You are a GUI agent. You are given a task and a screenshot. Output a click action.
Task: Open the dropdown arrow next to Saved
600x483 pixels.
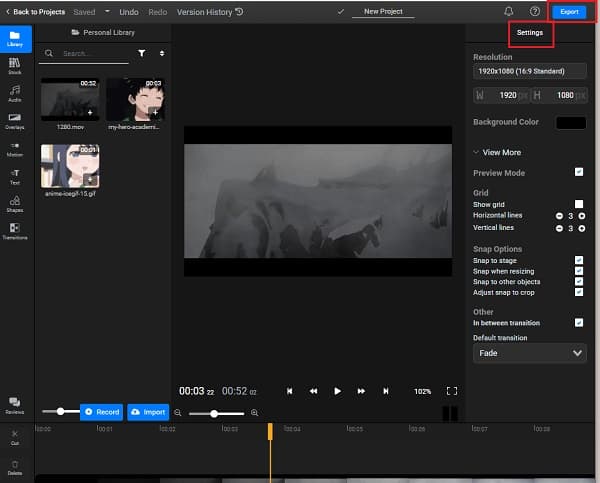pyautogui.click(x=108, y=11)
